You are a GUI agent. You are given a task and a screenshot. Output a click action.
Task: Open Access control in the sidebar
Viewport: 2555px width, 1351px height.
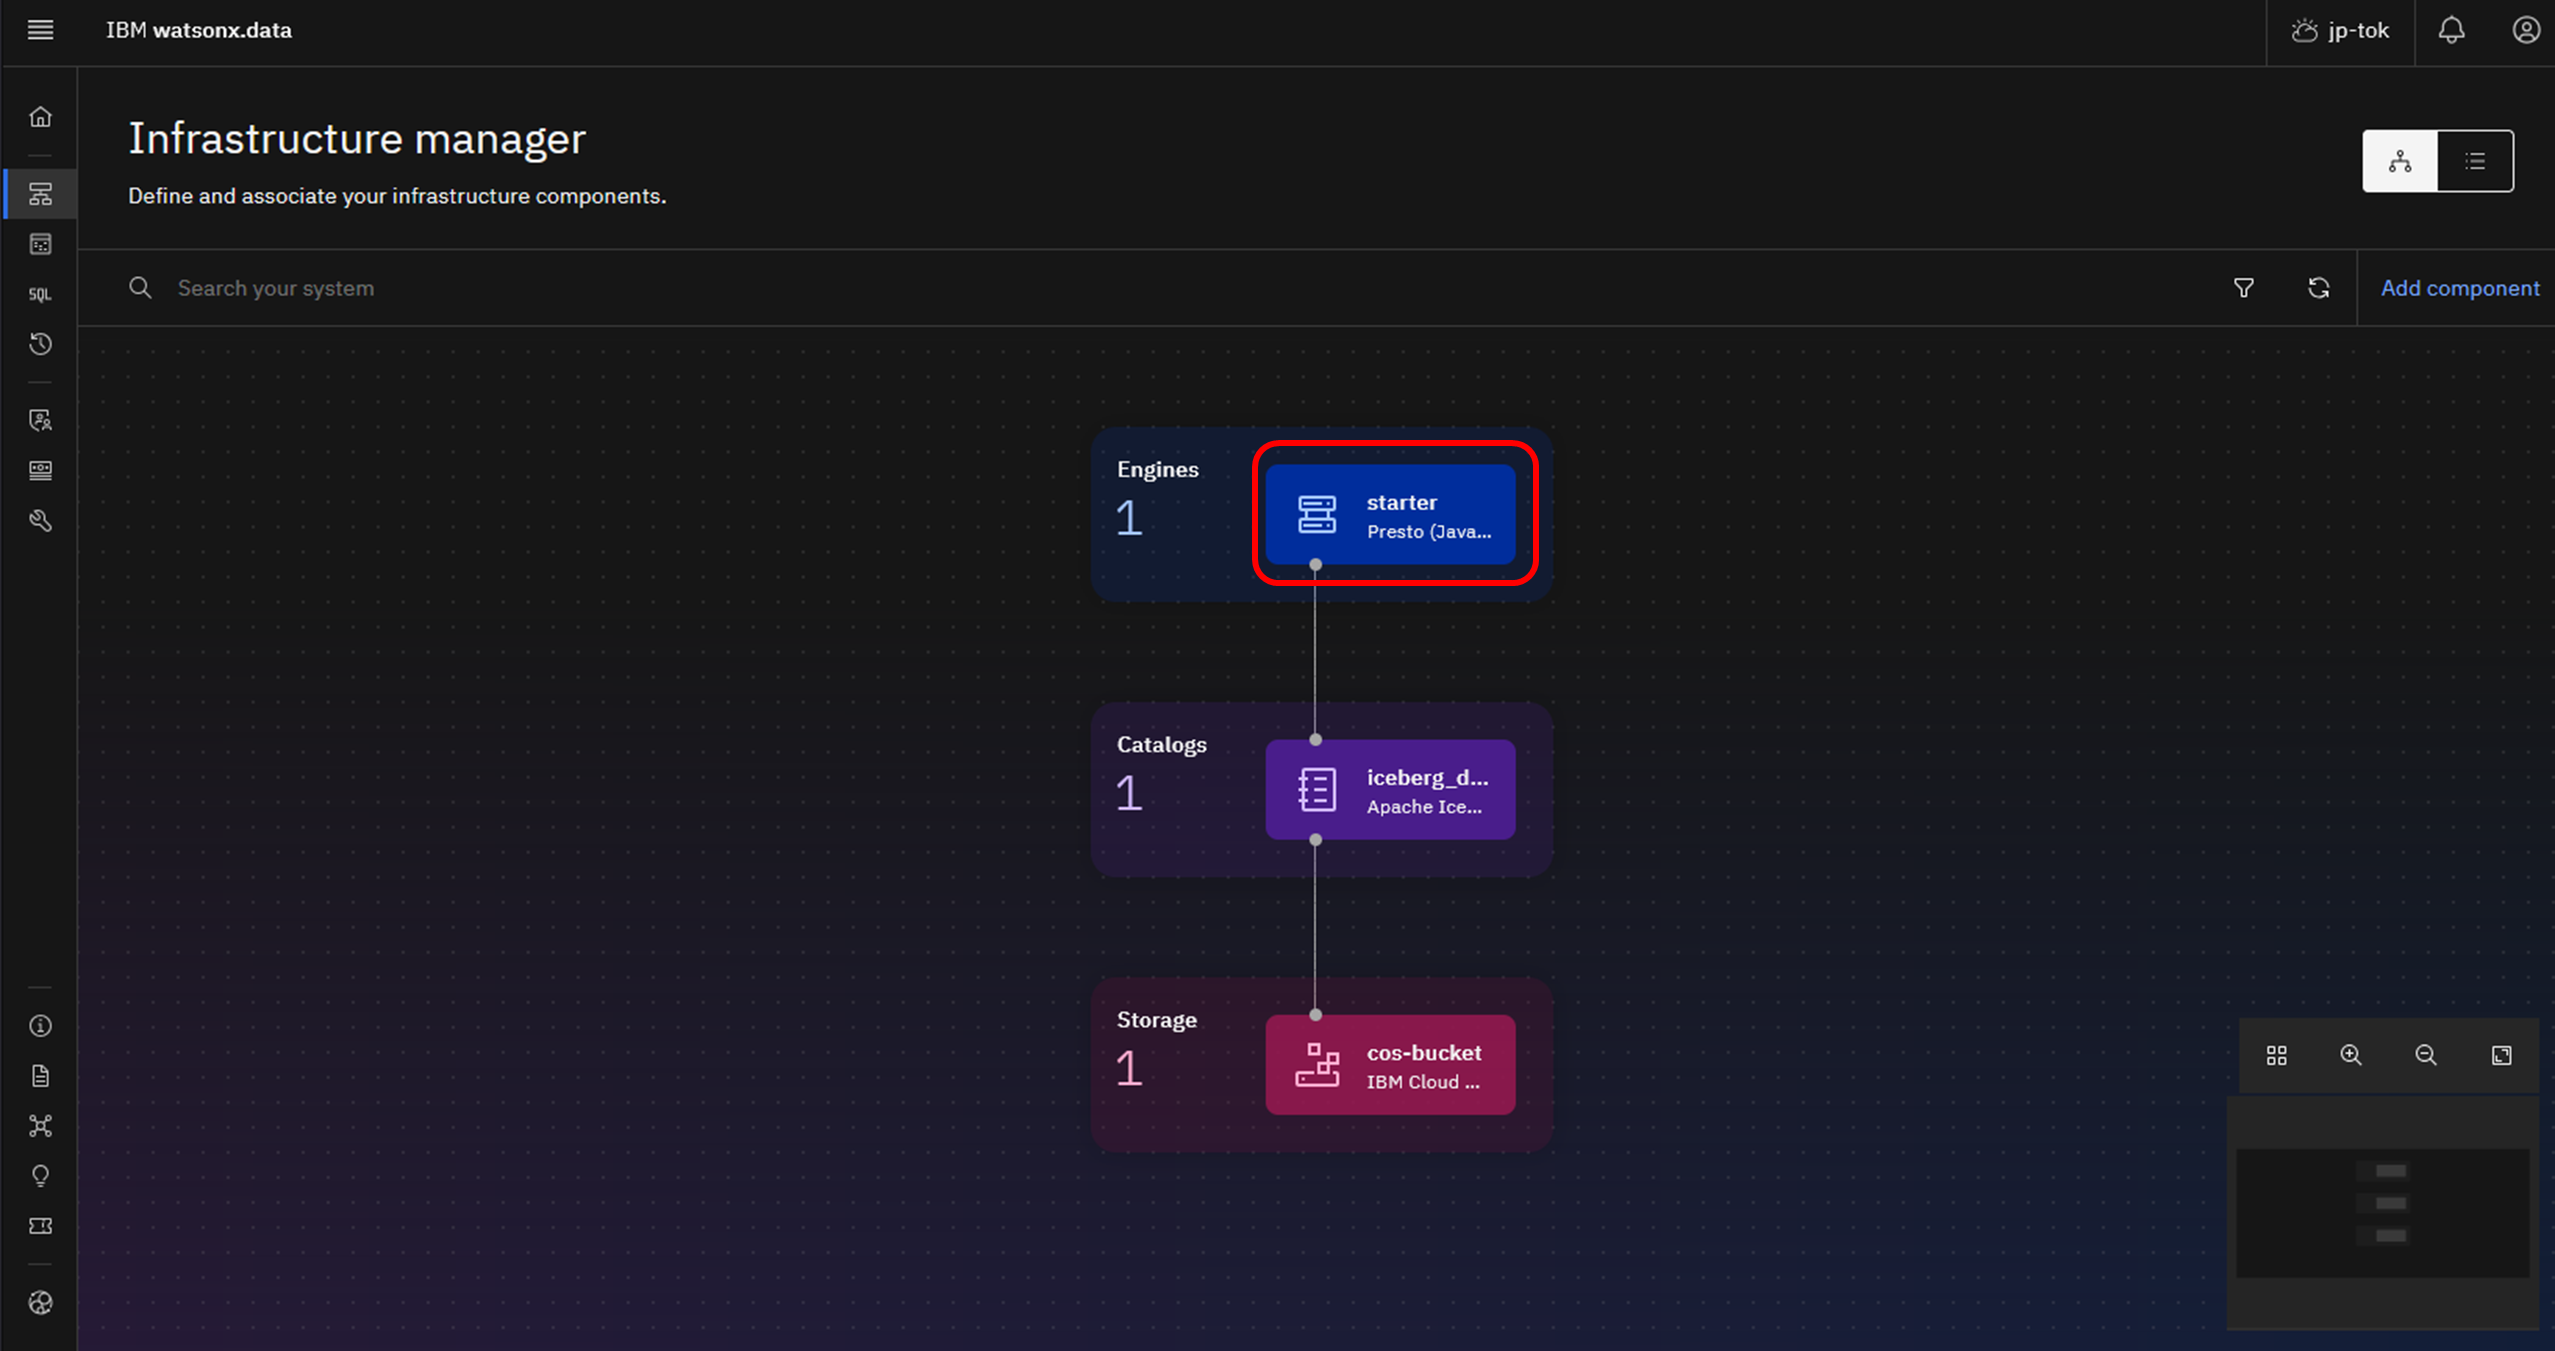pyautogui.click(x=40, y=420)
